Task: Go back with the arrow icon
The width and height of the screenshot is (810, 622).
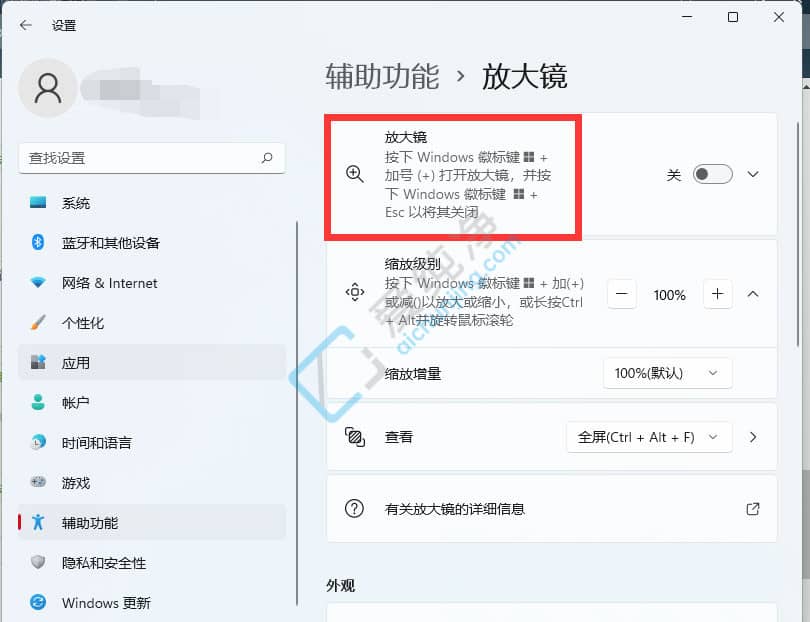Action: point(25,25)
